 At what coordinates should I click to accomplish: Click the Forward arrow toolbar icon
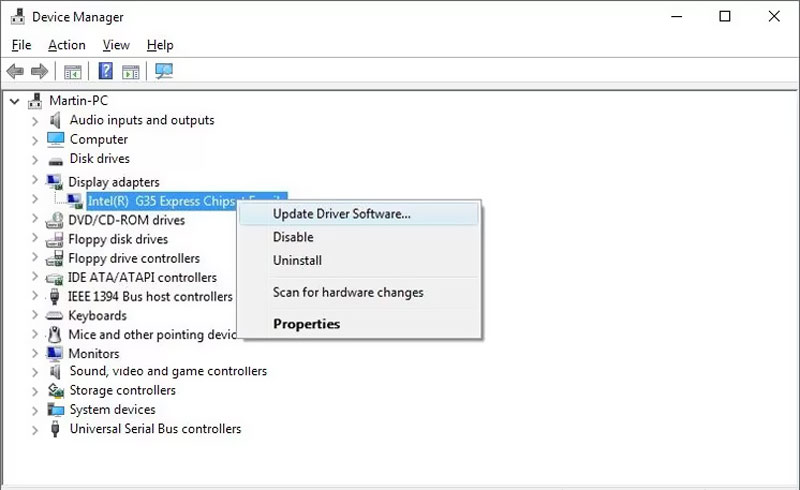point(39,71)
